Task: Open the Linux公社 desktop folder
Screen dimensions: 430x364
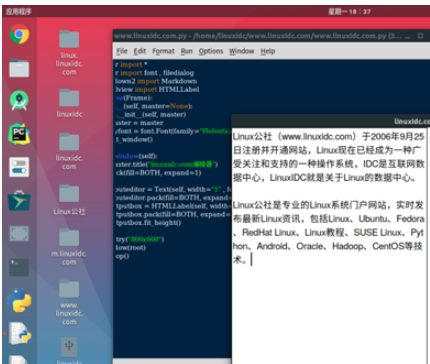Action: point(69,199)
